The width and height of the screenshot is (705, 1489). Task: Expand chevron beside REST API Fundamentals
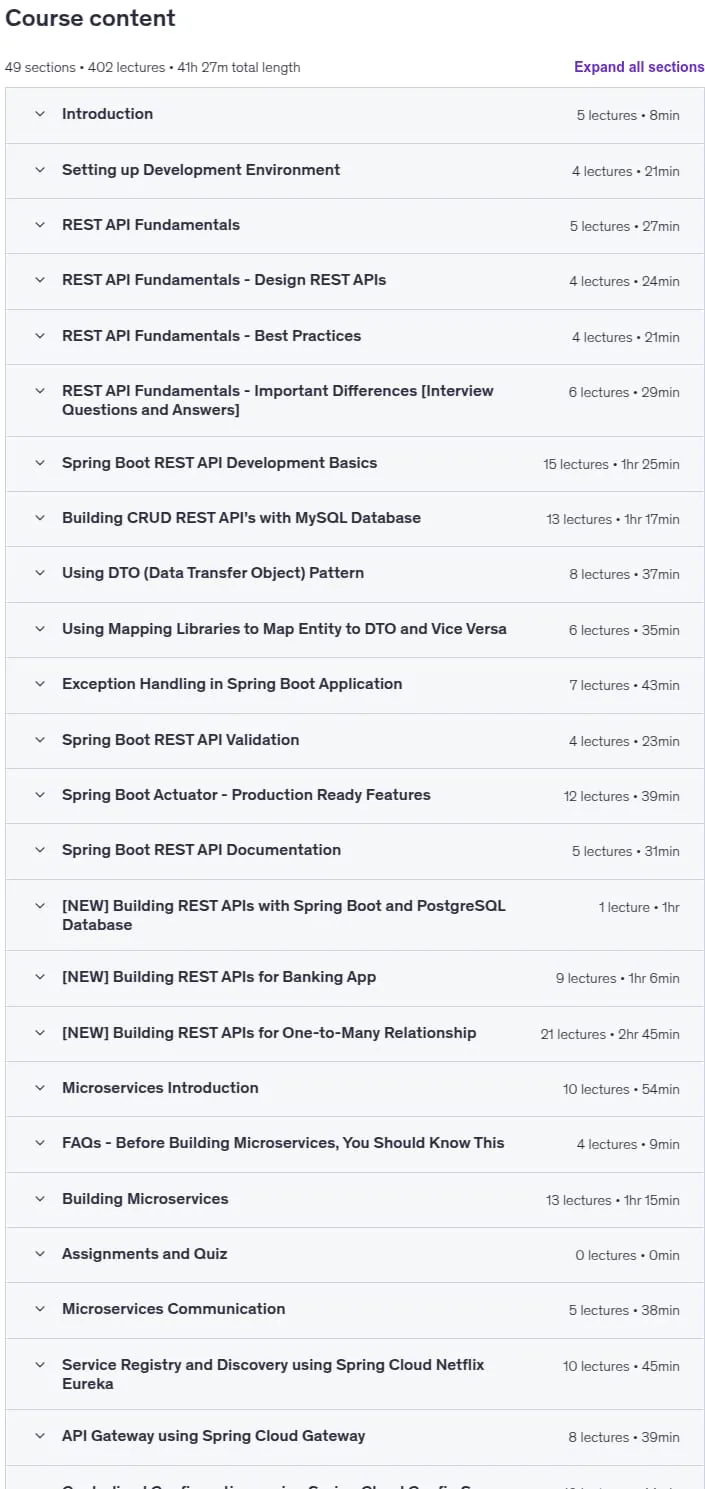pos(40,225)
